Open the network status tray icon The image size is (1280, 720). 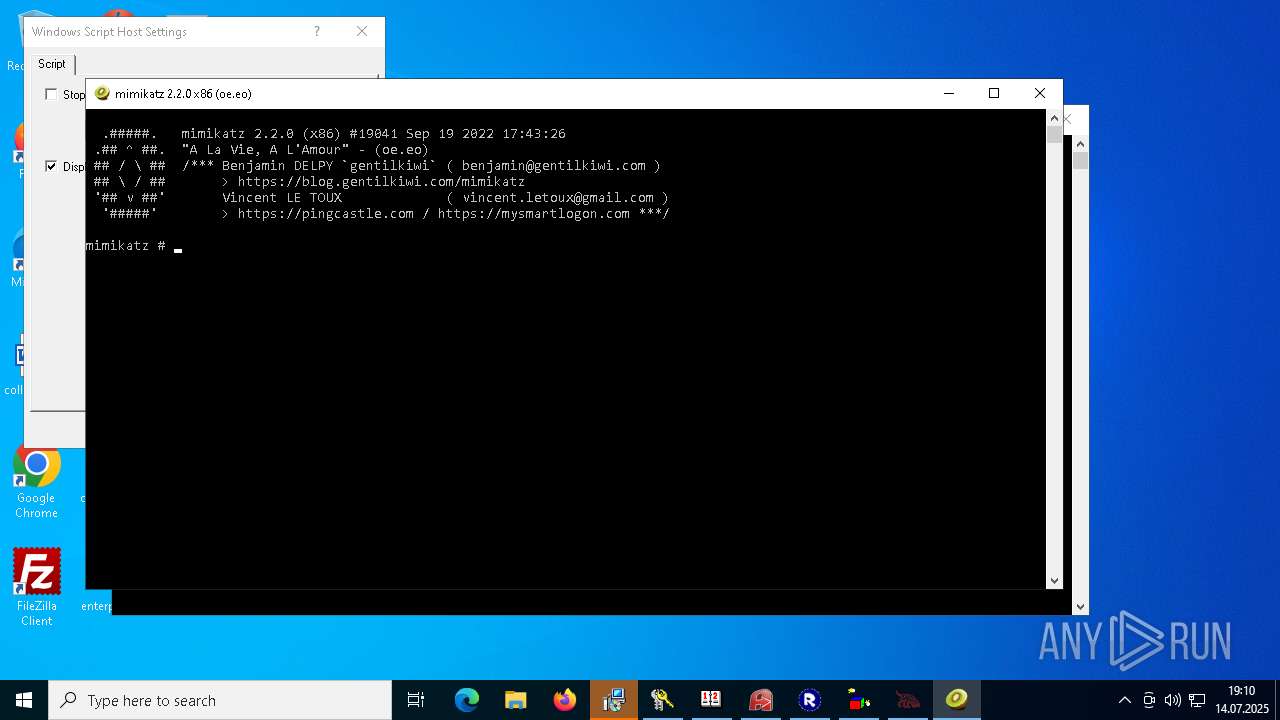click(1197, 700)
